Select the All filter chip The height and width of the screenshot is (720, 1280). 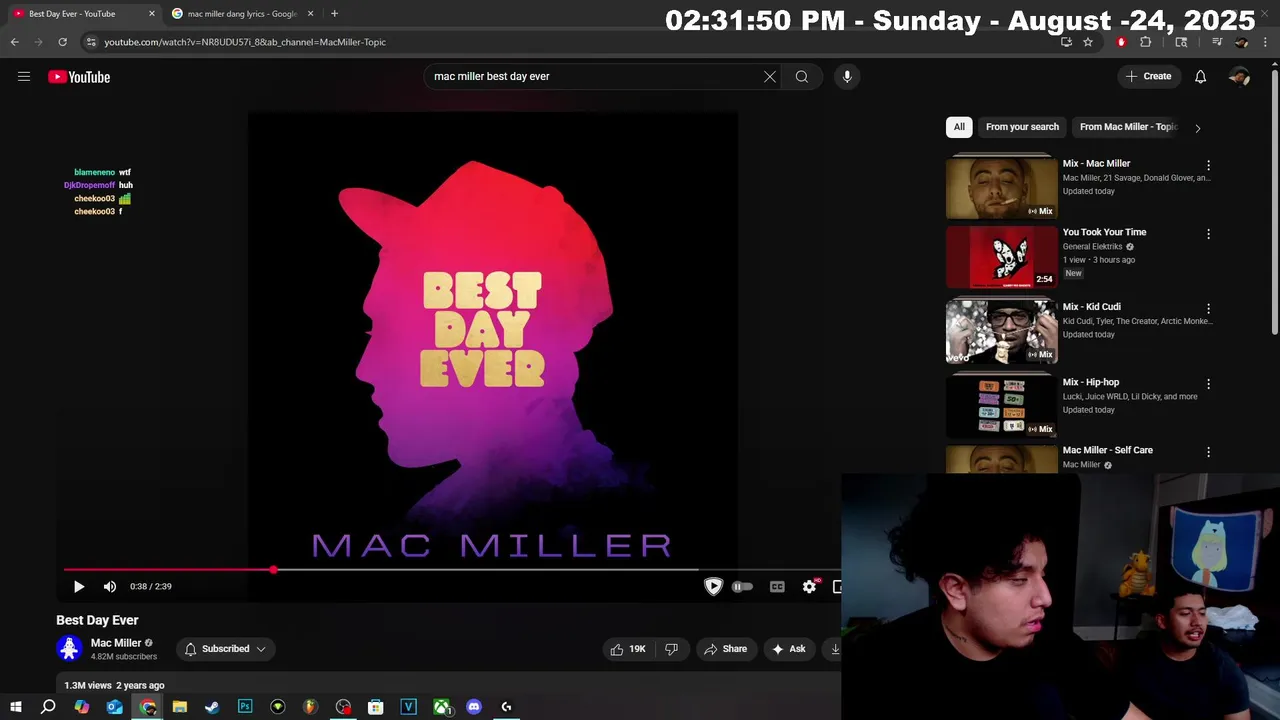pyautogui.click(x=959, y=127)
